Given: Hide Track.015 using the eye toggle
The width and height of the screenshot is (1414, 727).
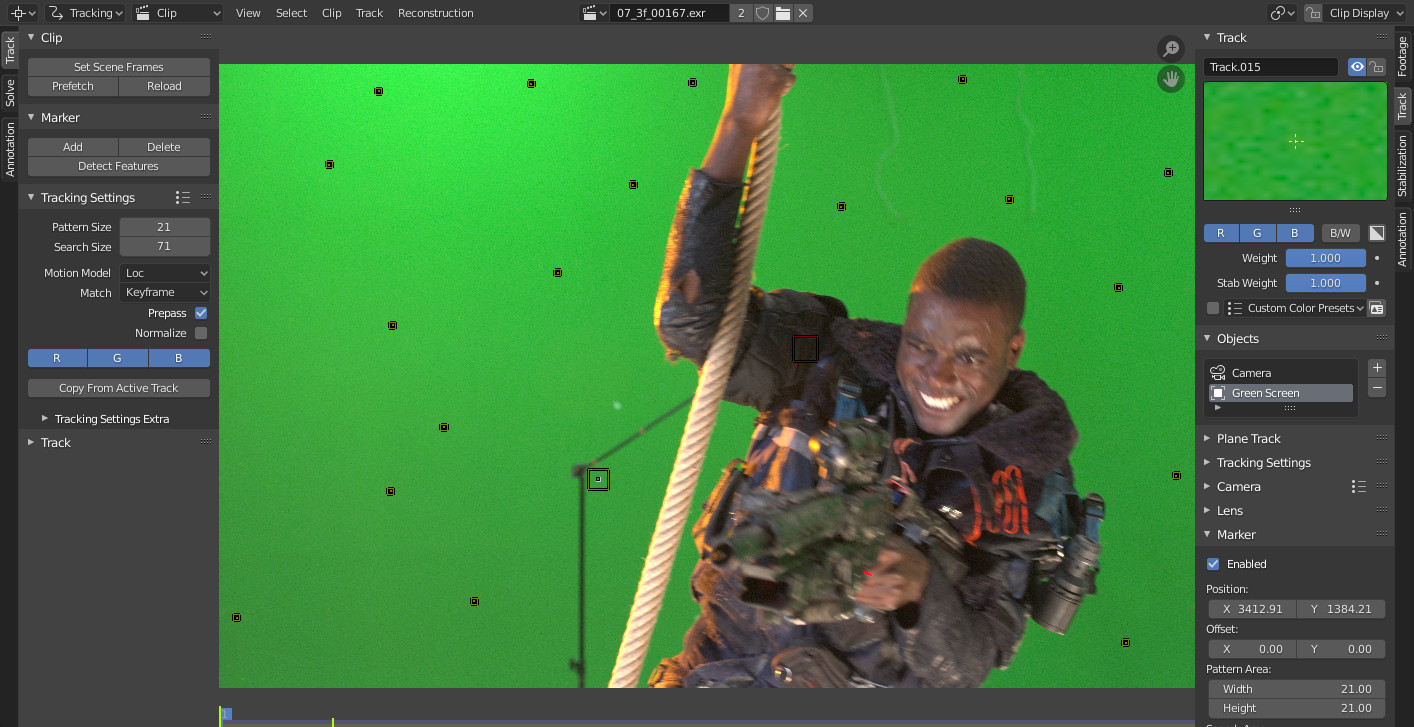Looking at the screenshot, I should coord(1357,67).
